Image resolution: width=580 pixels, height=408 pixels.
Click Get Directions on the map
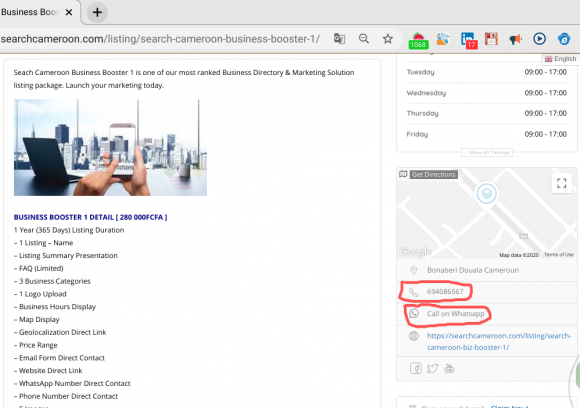coord(434,174)
